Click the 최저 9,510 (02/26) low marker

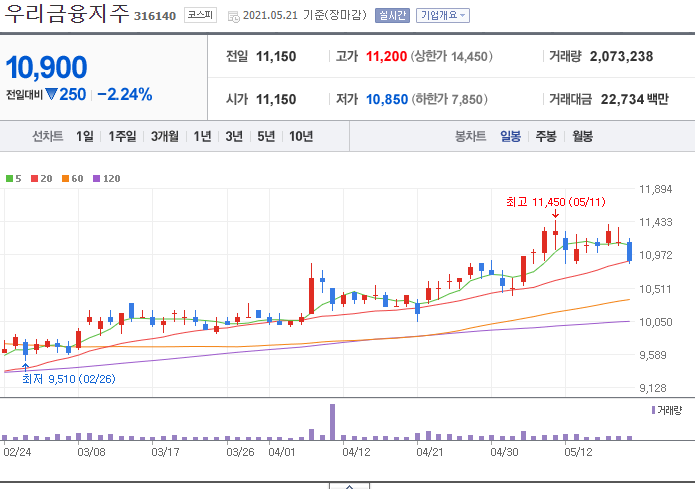click(x=69, y=379)
